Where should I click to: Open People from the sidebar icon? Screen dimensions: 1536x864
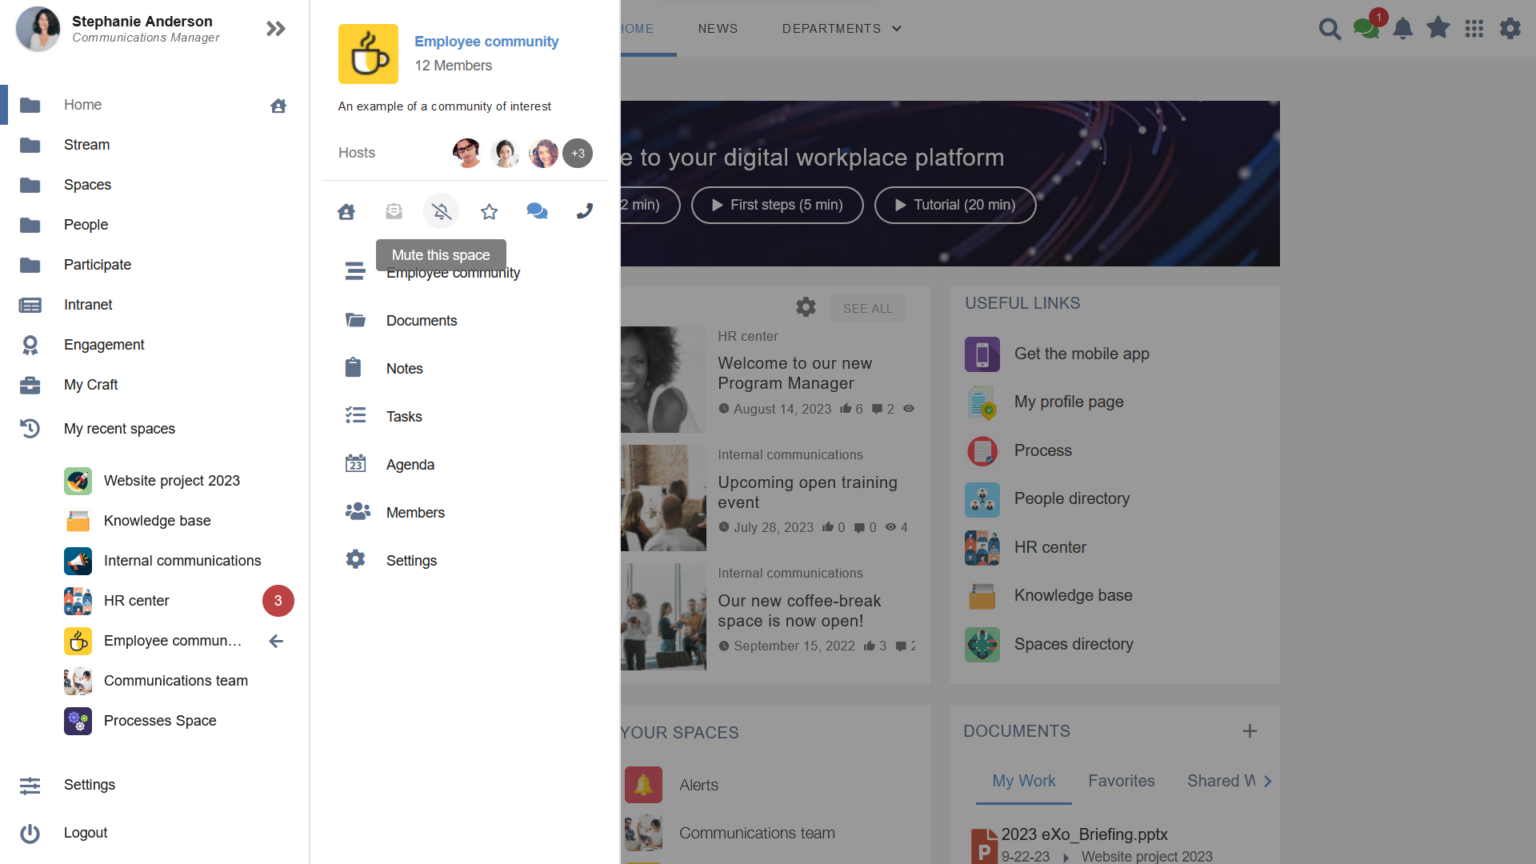pyautogui.click(x=30, y=224)
